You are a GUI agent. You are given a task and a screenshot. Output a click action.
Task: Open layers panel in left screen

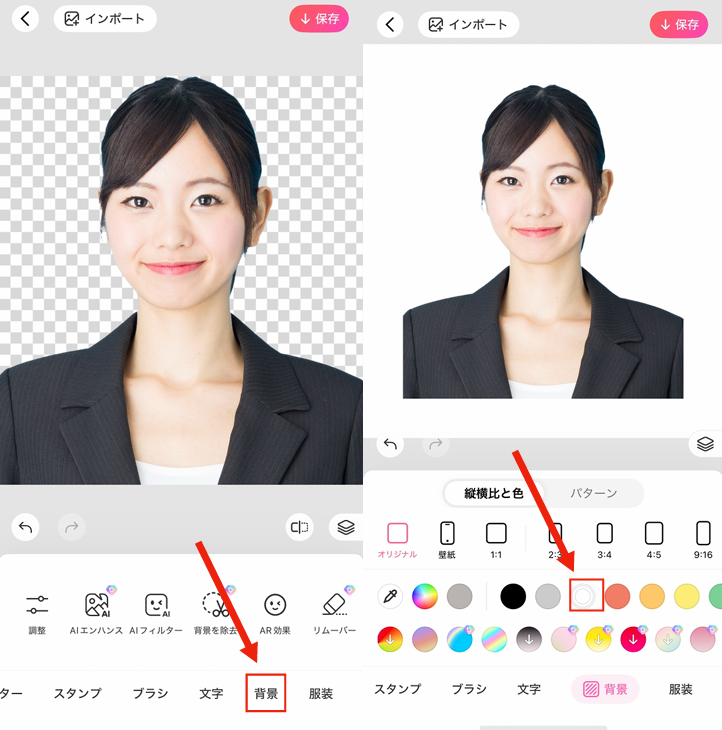pyautogui.click(x=345, y=527)
